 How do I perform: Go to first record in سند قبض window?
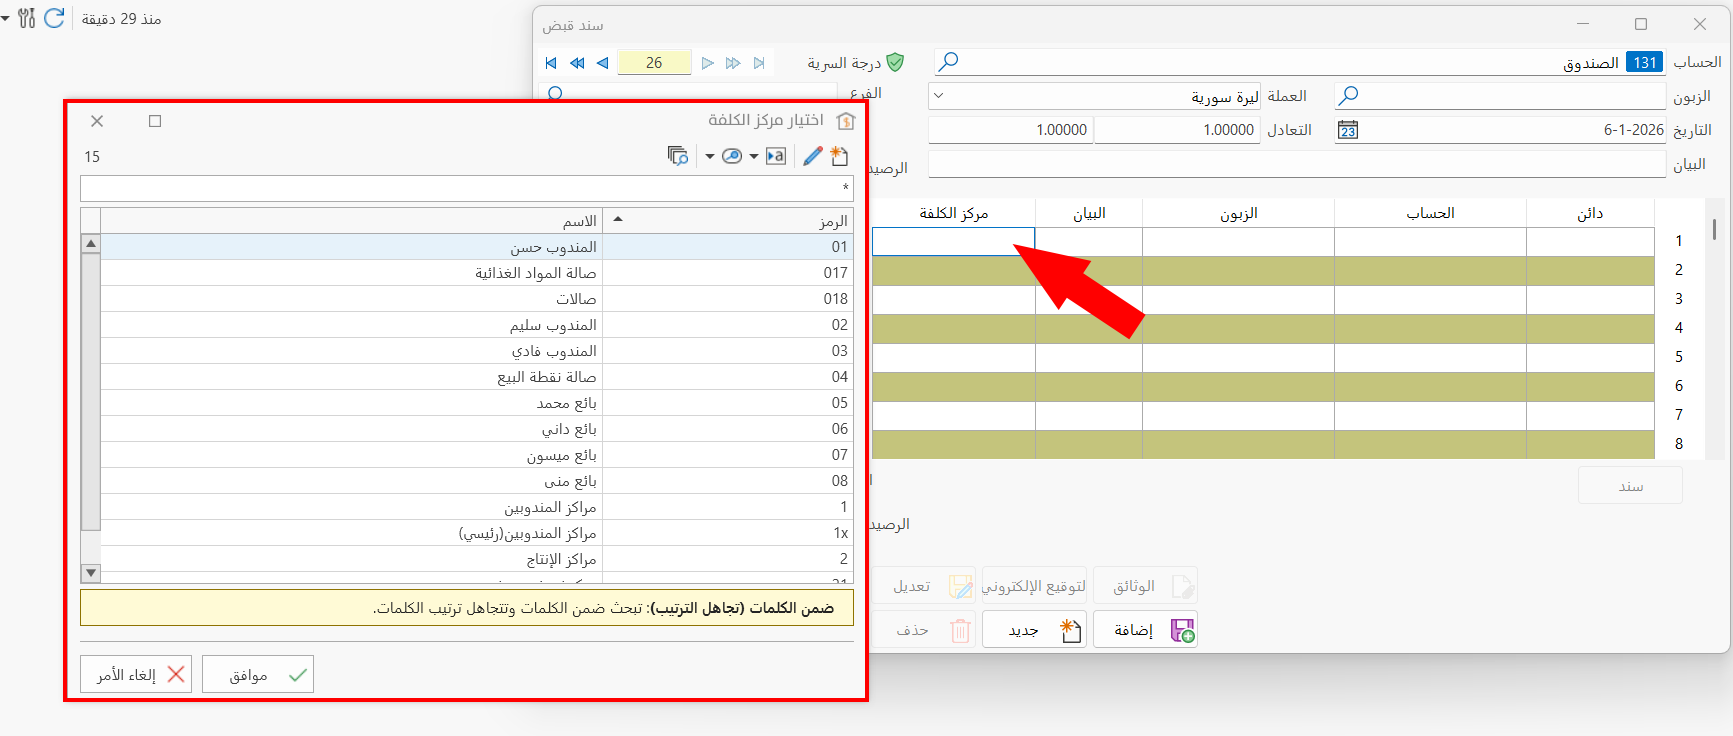click(x=551, y=63)
